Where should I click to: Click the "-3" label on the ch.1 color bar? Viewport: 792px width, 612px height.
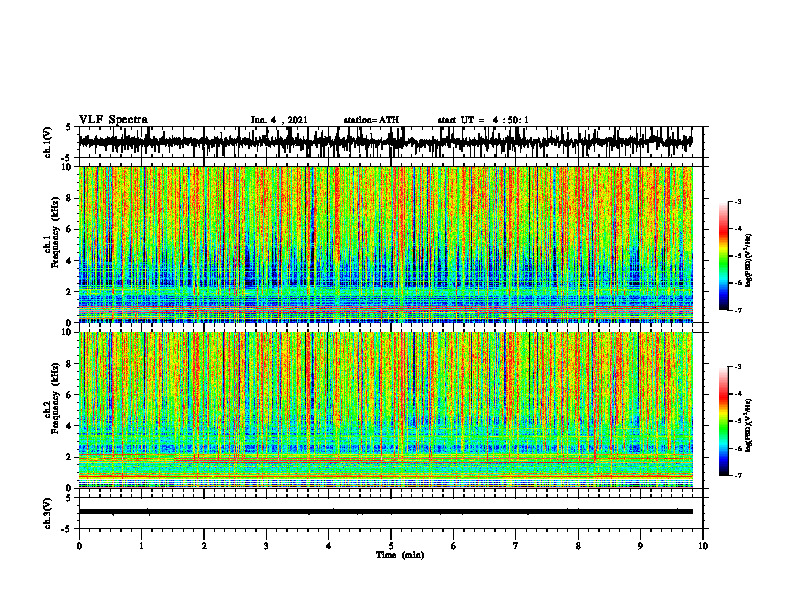pos(737,202)
